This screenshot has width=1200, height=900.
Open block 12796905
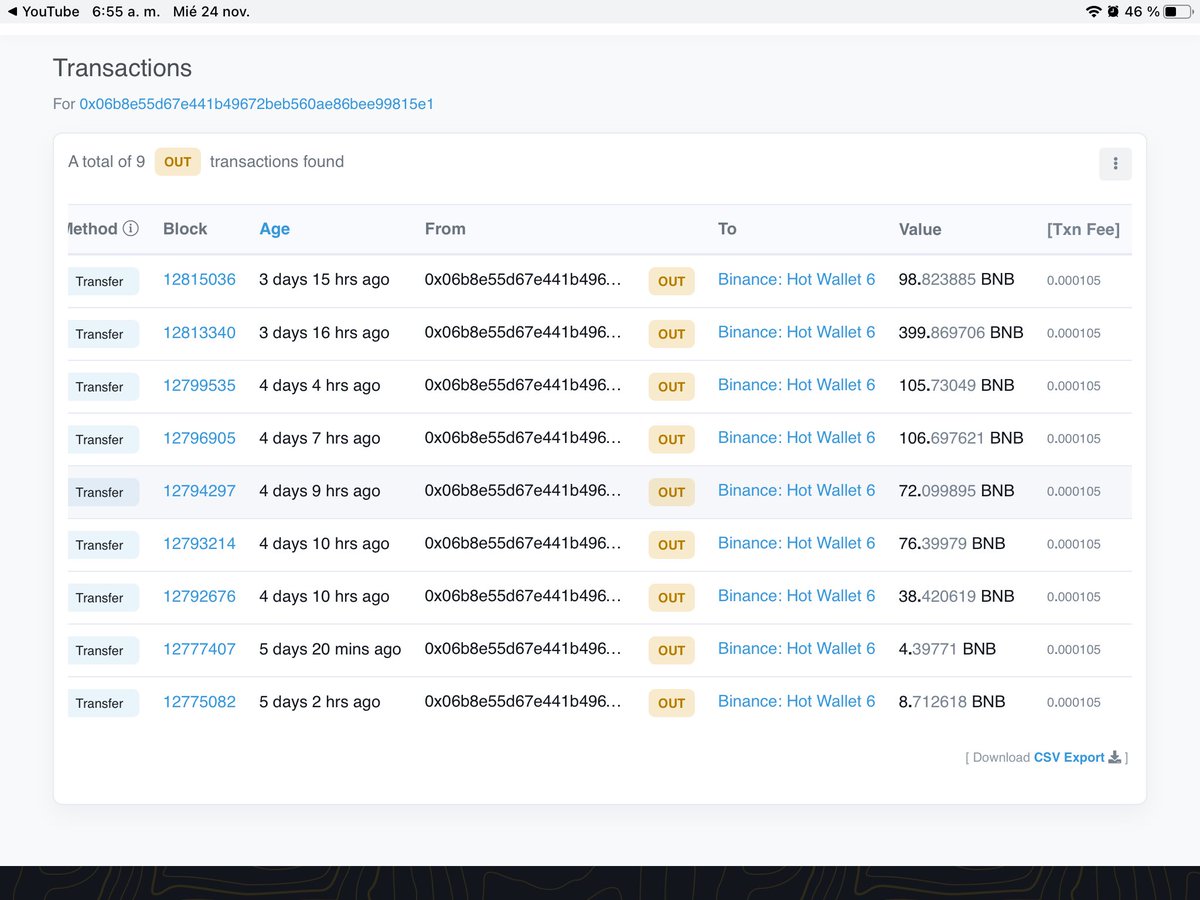pyautogui.click(x=199, y=438)
